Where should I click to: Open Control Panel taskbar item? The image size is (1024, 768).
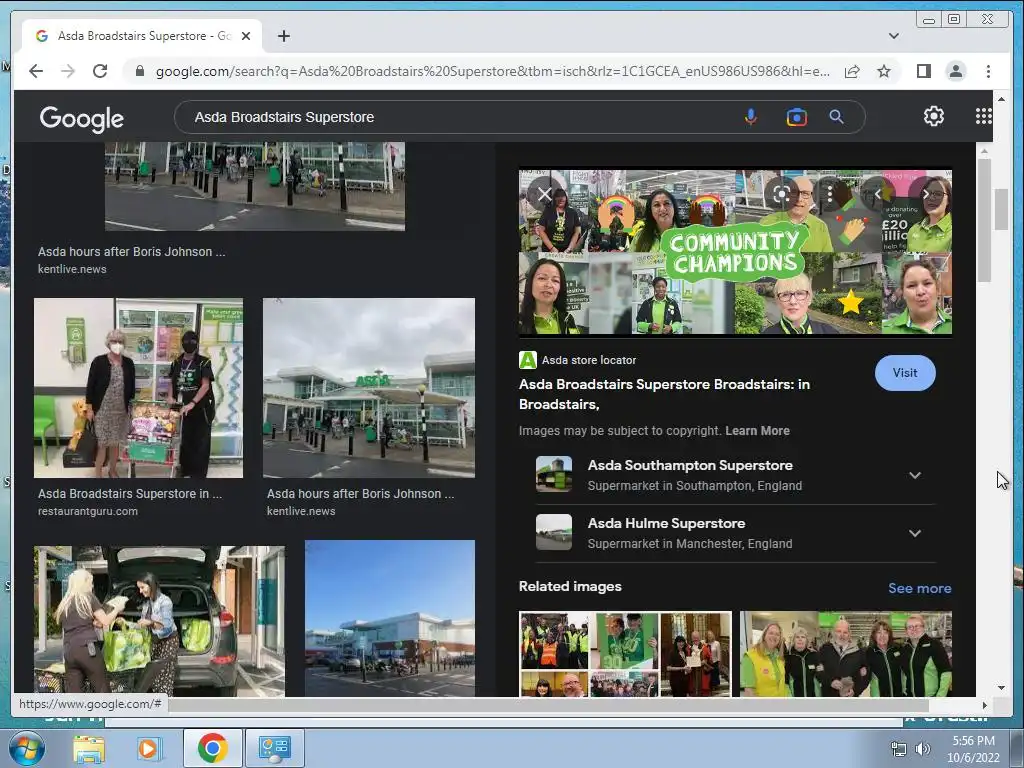point(274,748)
